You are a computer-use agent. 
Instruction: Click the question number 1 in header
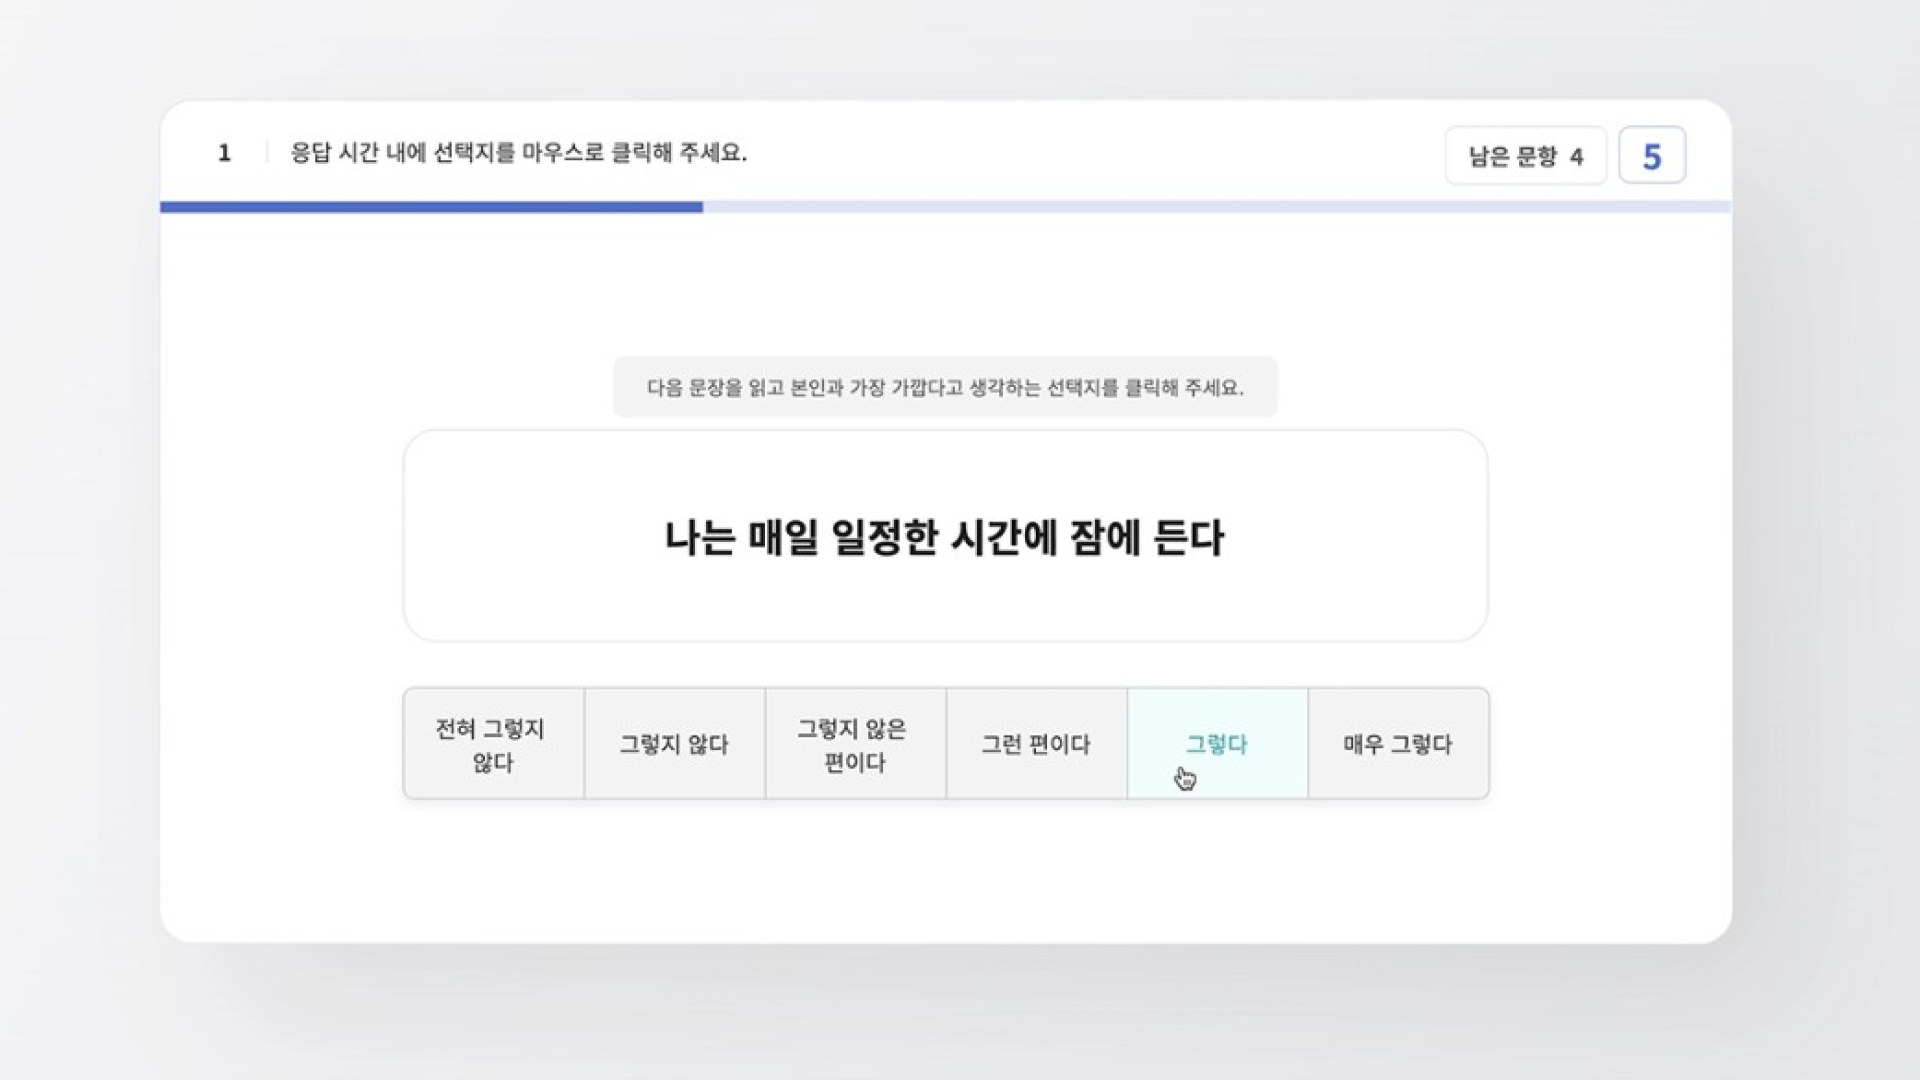[x=224, y=153]
